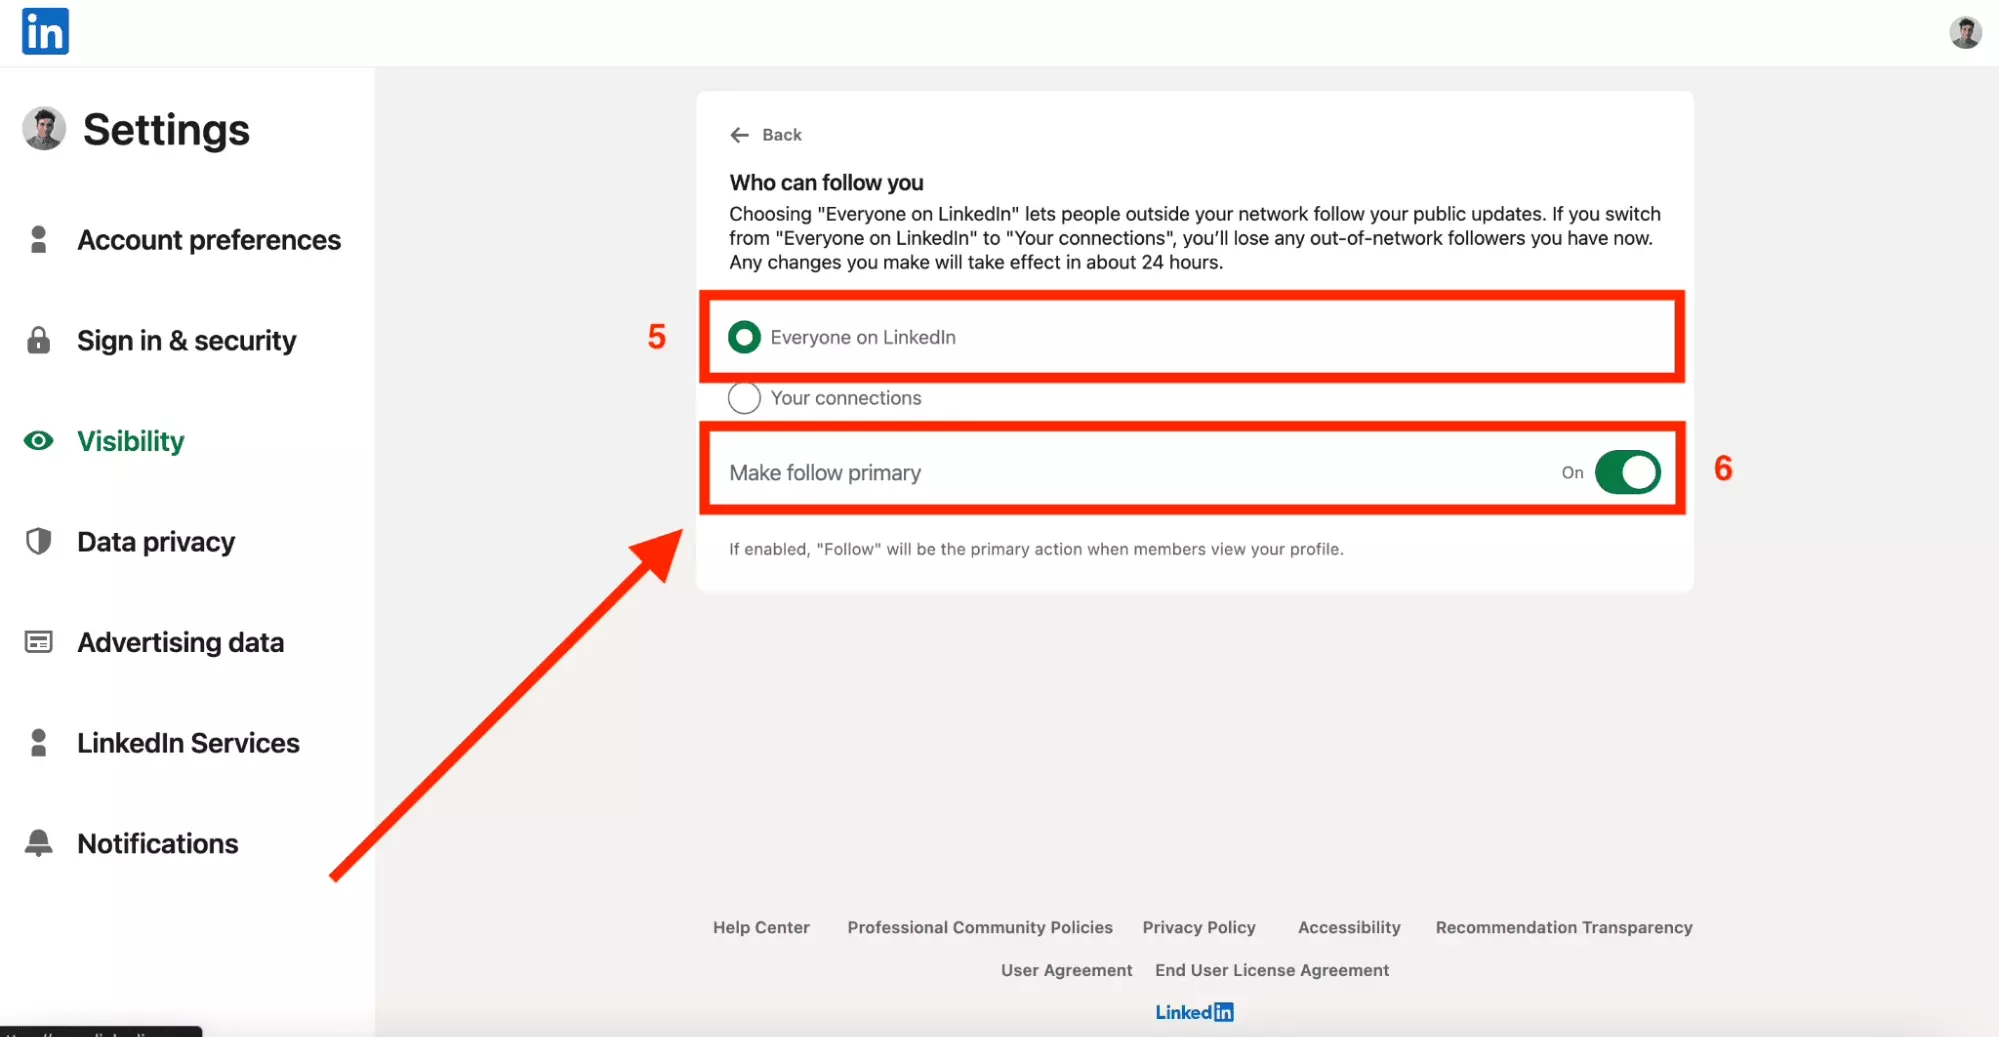Click the User Agreement link
The width and height of the screenshot is (1999, 1037).
(x=1066, y=969)
